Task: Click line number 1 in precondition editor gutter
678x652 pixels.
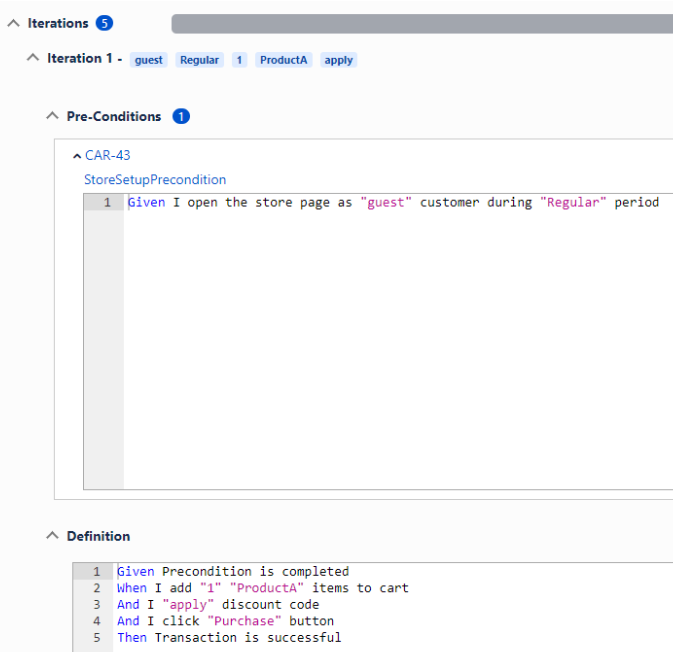Action: (x=107, y=202)
